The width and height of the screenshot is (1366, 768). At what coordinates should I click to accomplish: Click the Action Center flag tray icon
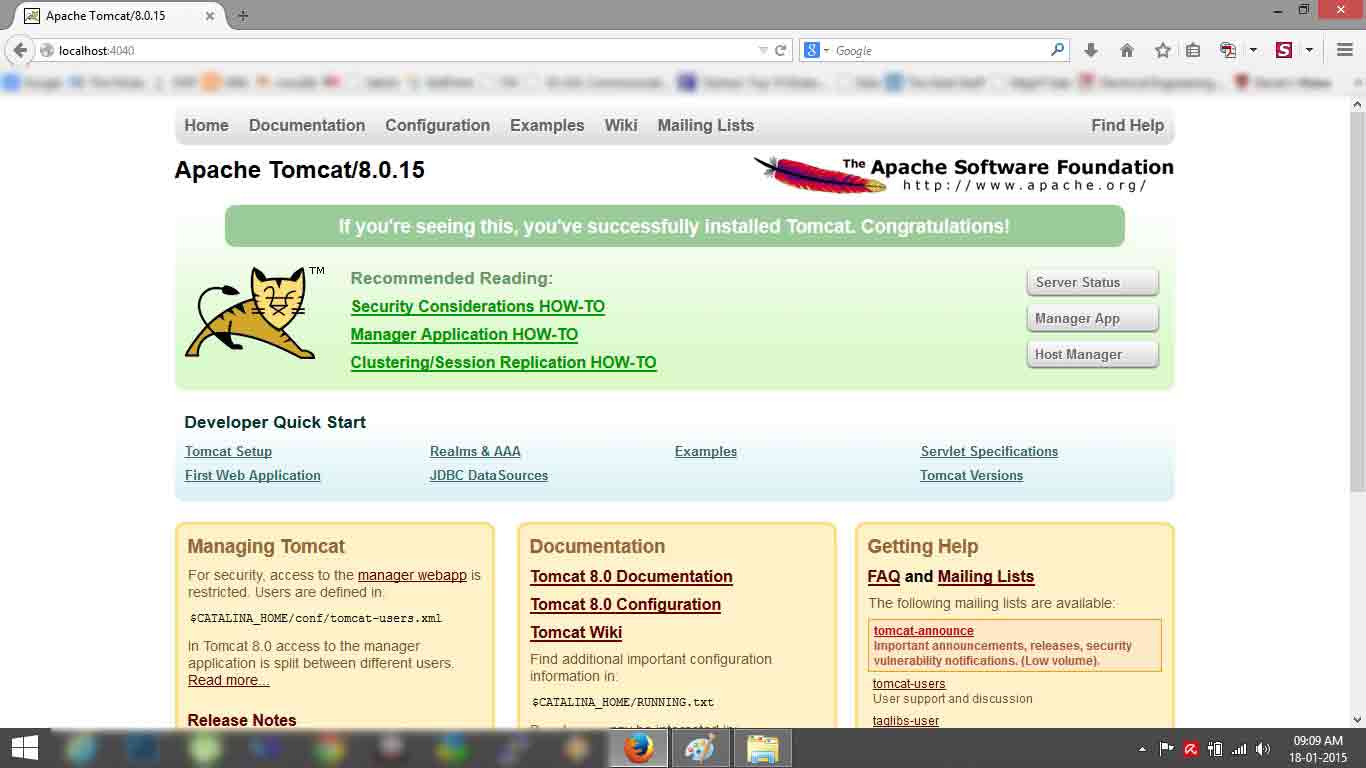1166,749
